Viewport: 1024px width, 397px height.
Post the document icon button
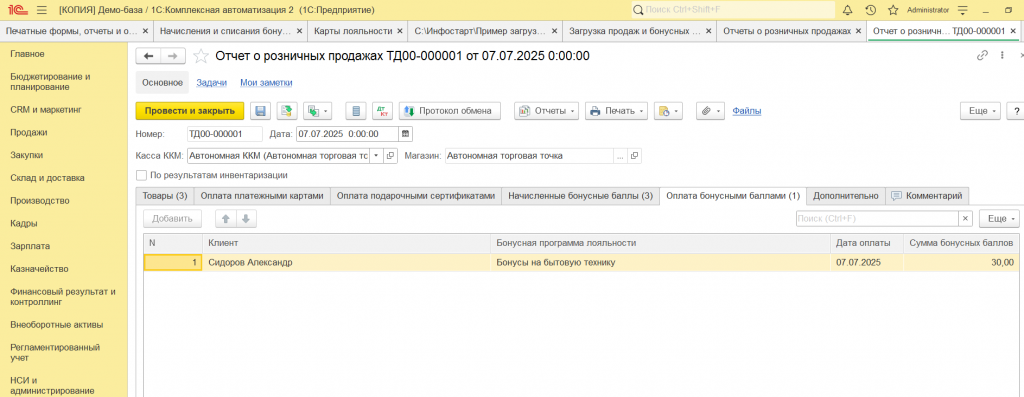coord(286,111)
